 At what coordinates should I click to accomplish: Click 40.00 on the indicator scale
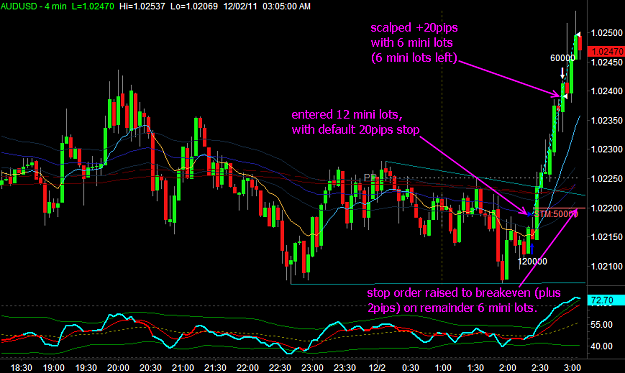(601, 346)
